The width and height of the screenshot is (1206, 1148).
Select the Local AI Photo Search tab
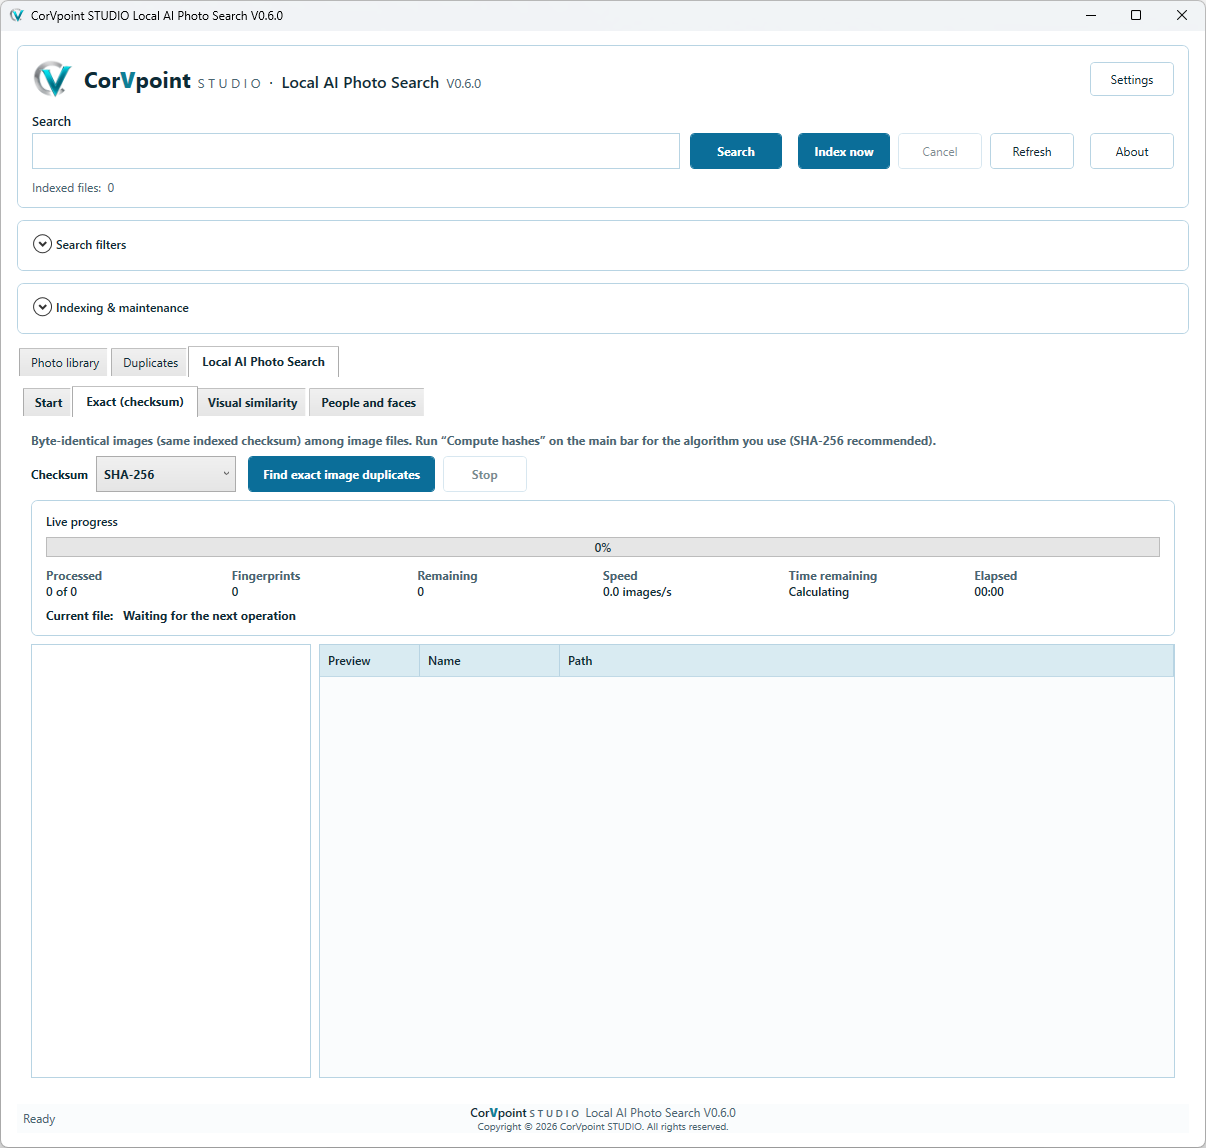[x=263, y=361]
